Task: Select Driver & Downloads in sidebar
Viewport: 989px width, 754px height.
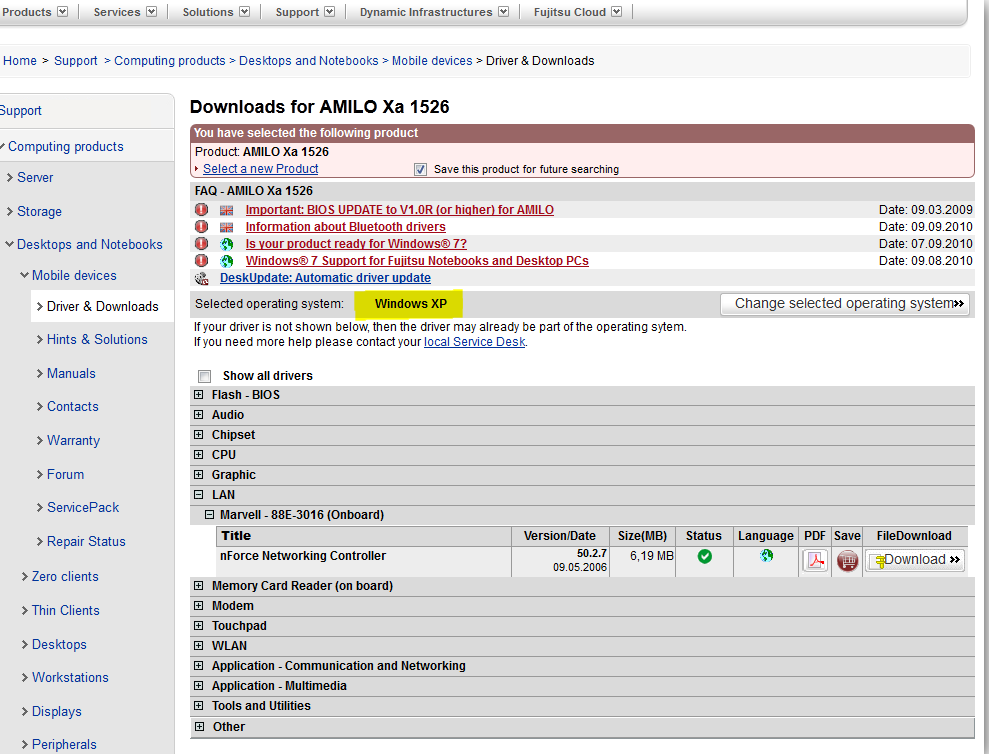Action: [x=103, y=307]
